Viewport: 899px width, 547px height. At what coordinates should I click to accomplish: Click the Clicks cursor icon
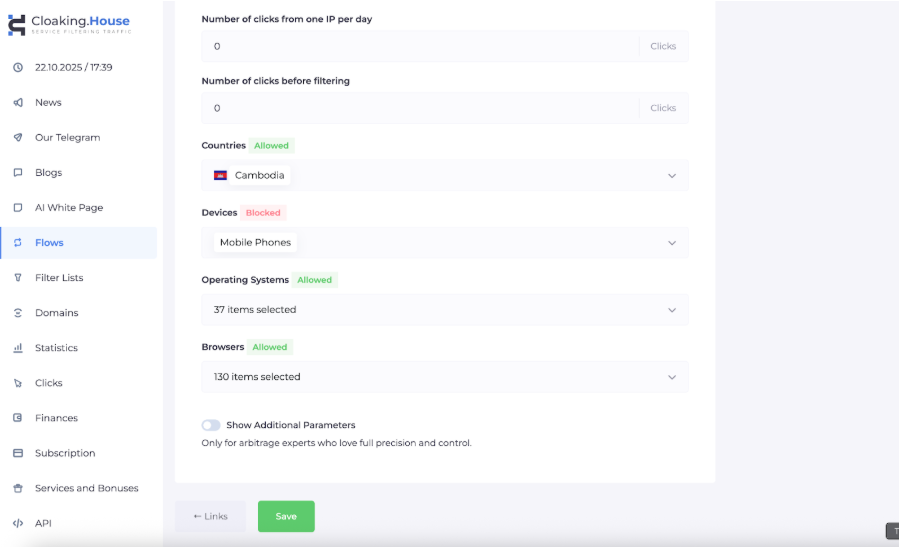pyautogui.click(x=18, y=383)
